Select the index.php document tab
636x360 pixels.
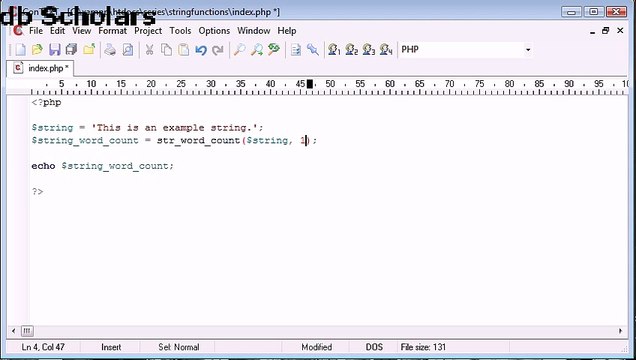[40, 68]
